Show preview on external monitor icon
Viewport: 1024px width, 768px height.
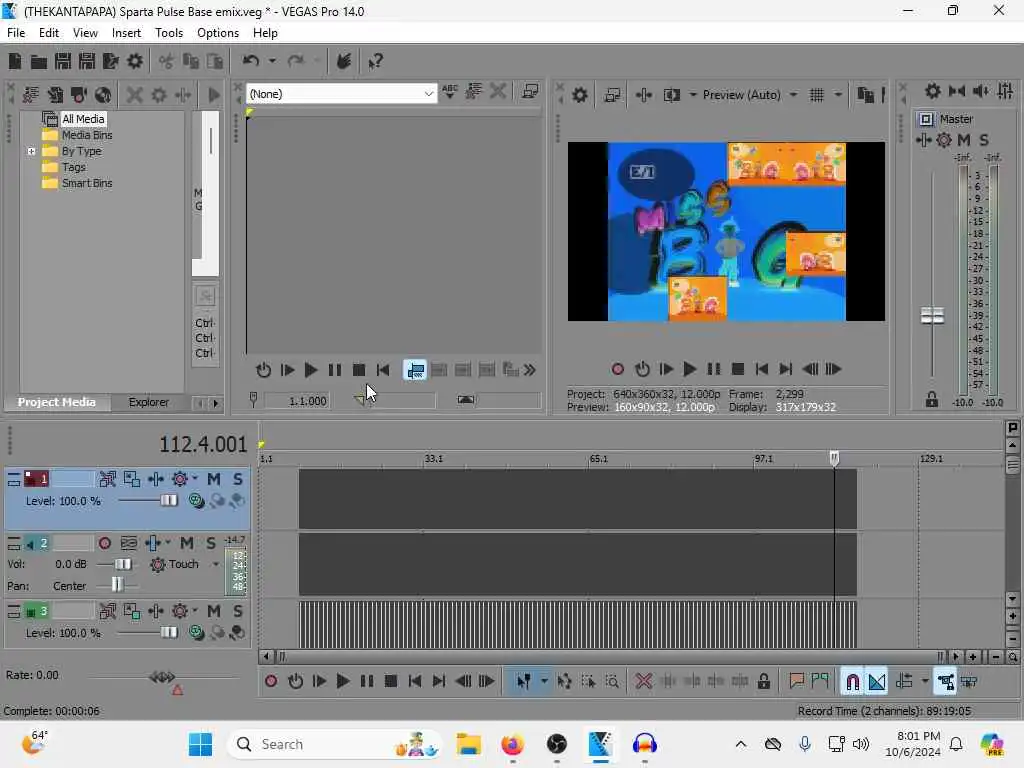(612, 95)
